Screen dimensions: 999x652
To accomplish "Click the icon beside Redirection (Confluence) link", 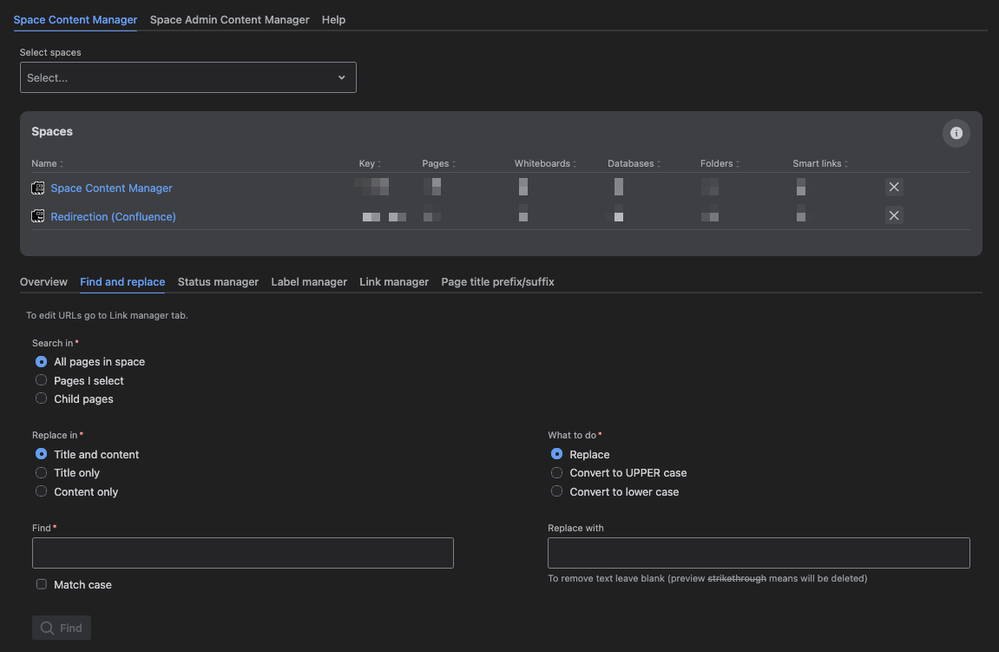I will [x=38, y=216].
